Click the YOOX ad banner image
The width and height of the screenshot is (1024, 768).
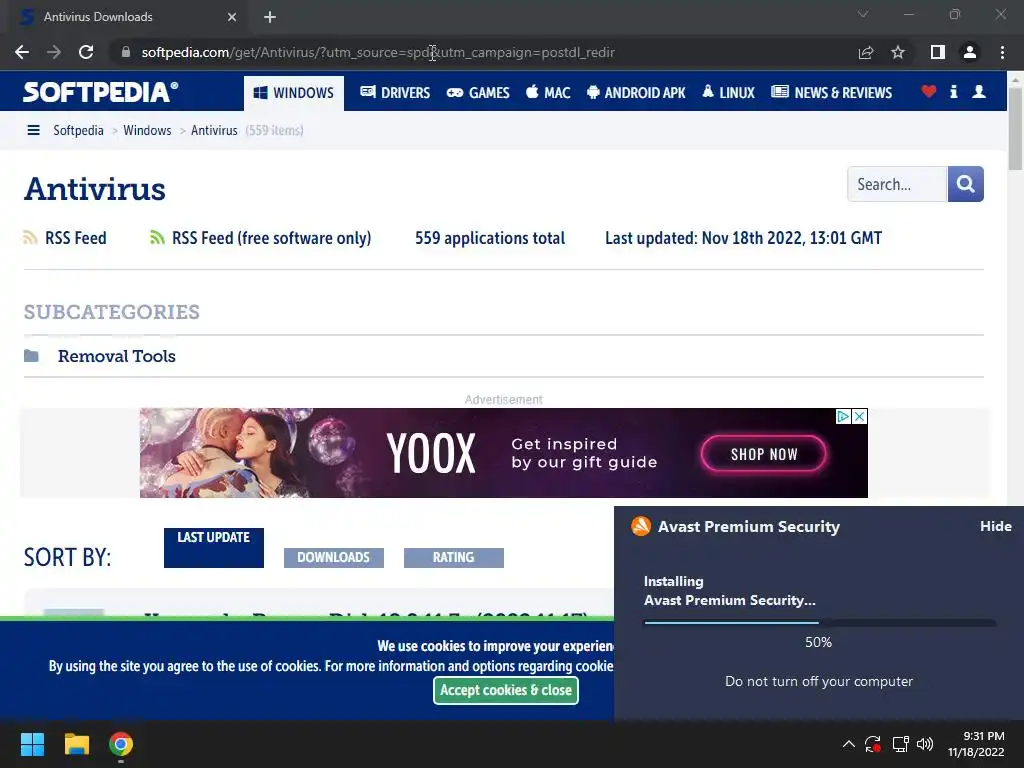click(504, 453)
